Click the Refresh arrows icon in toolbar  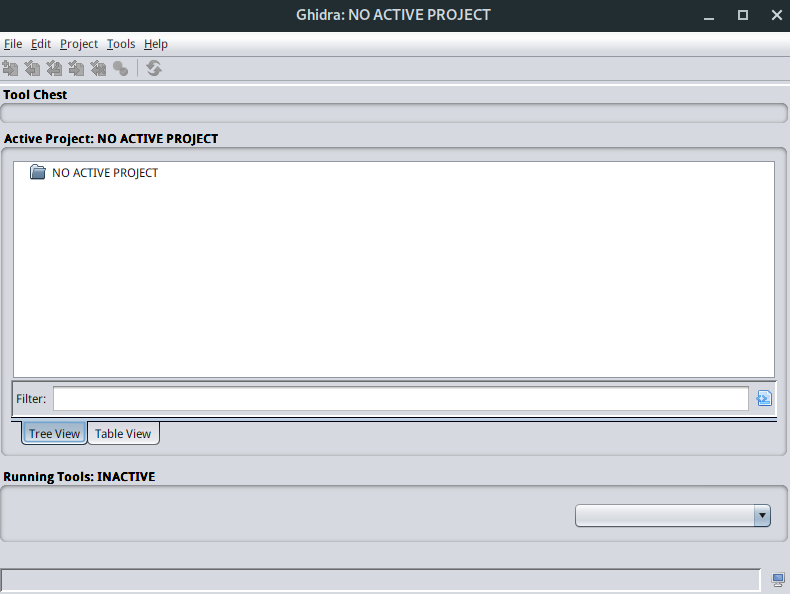pyautogui.click(x=154, y=68)
